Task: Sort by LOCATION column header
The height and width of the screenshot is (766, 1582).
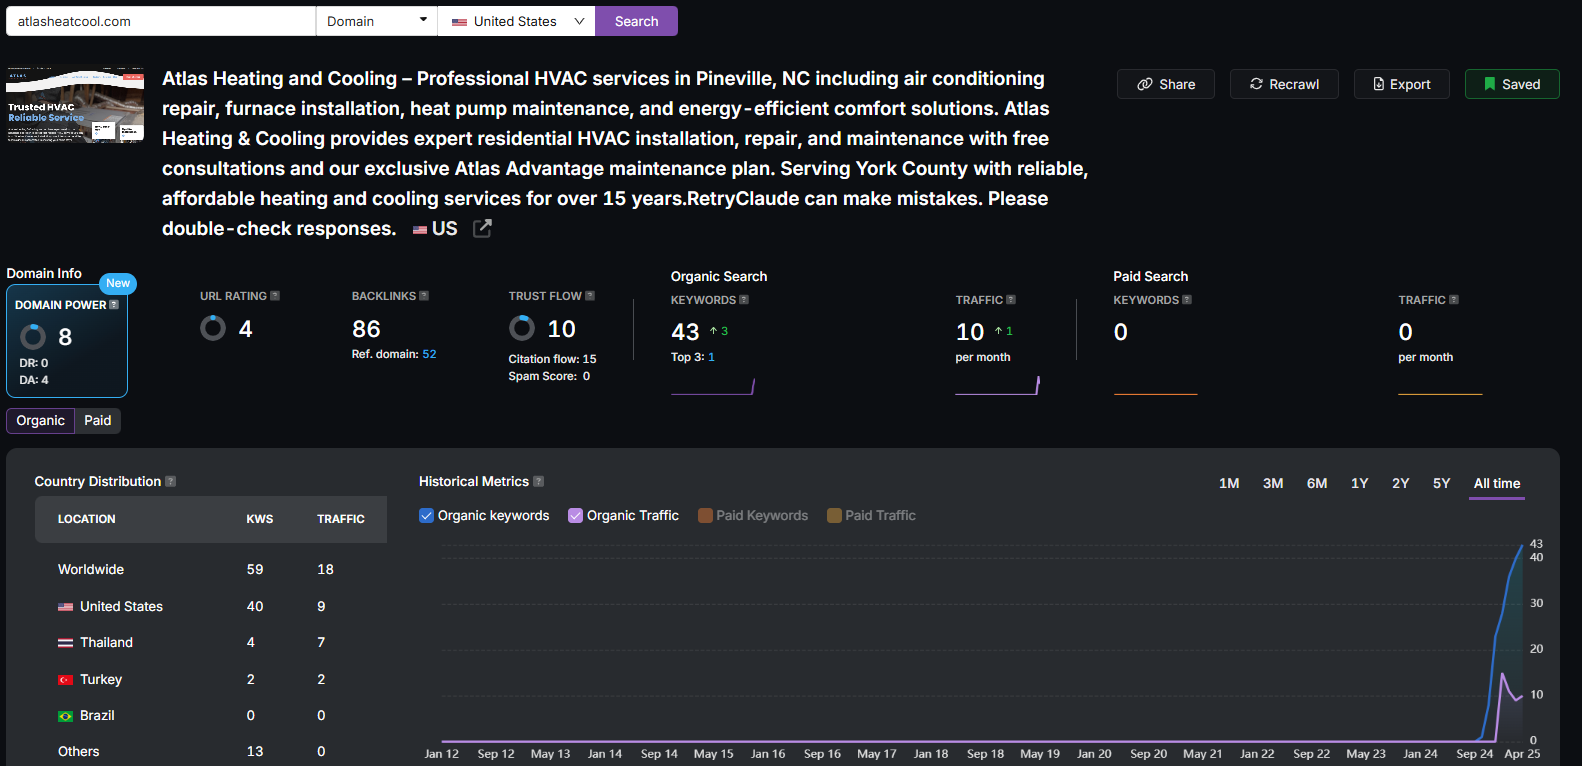Action: tap(87, 519)
